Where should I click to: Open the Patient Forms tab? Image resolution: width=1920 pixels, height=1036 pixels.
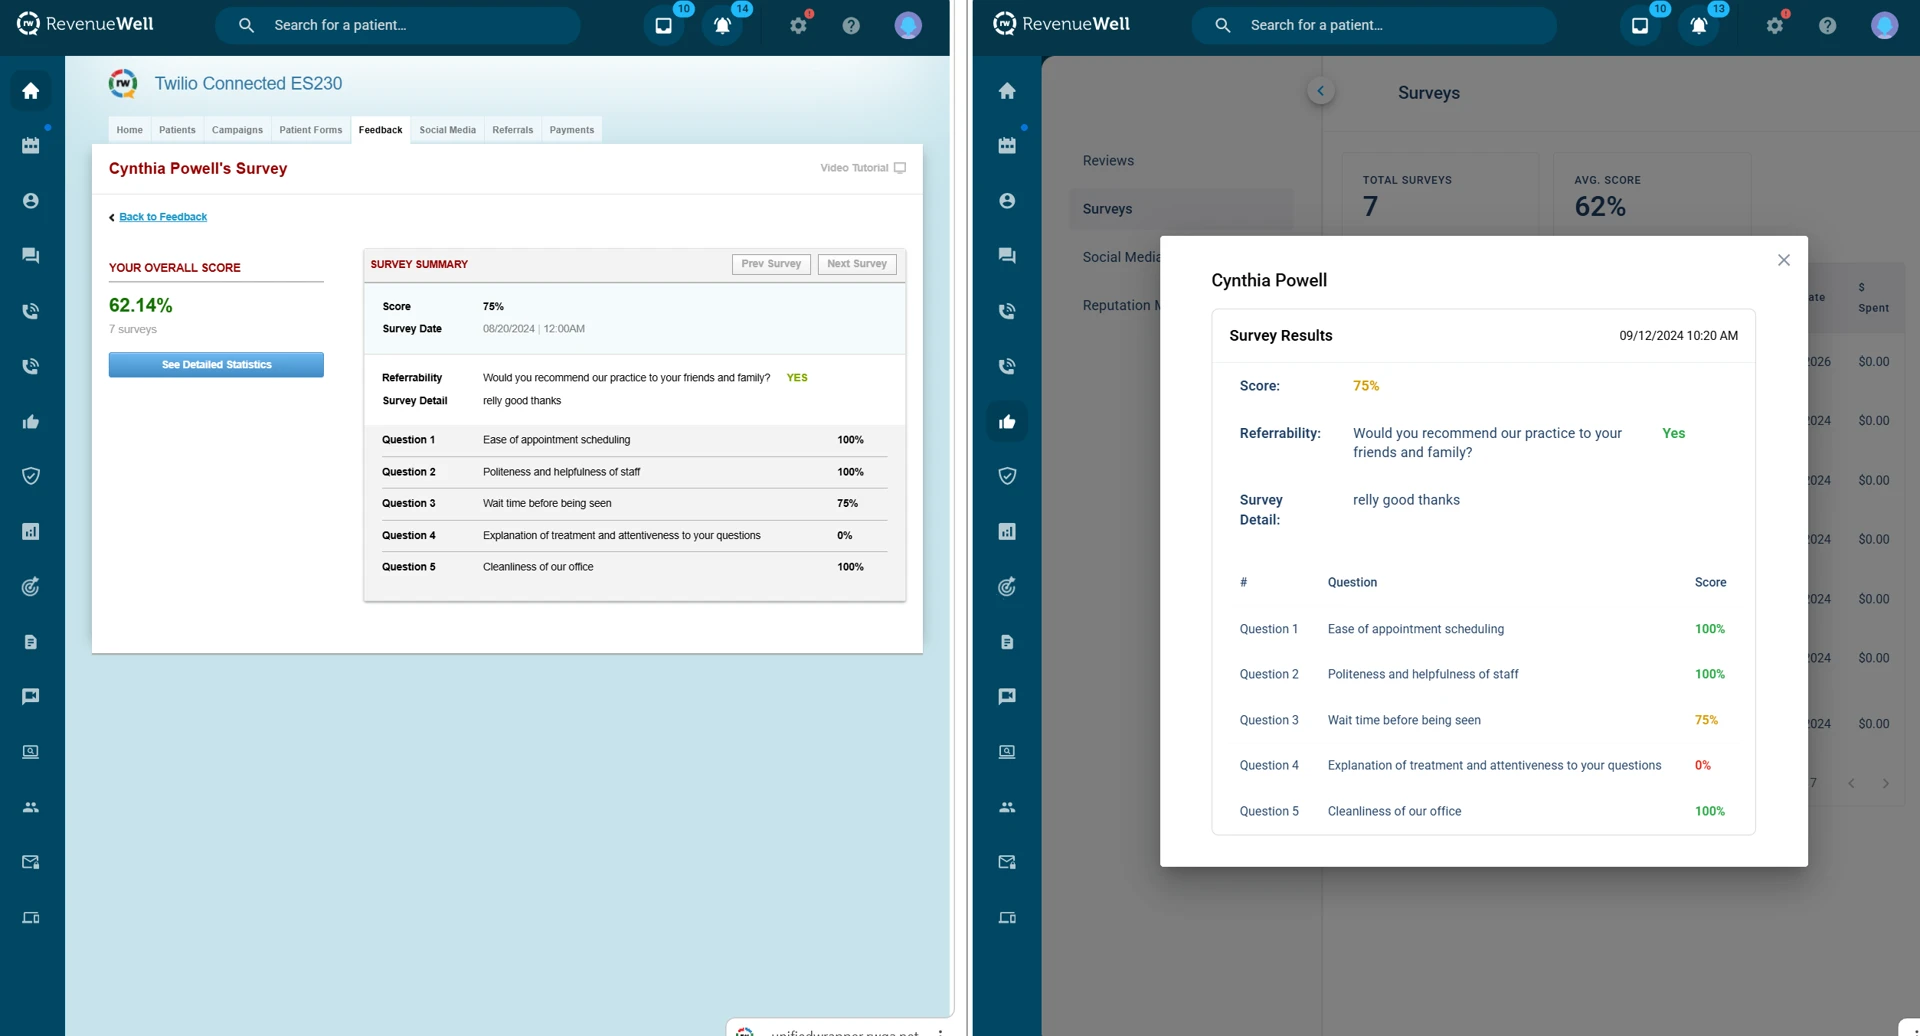pos(310,130)
